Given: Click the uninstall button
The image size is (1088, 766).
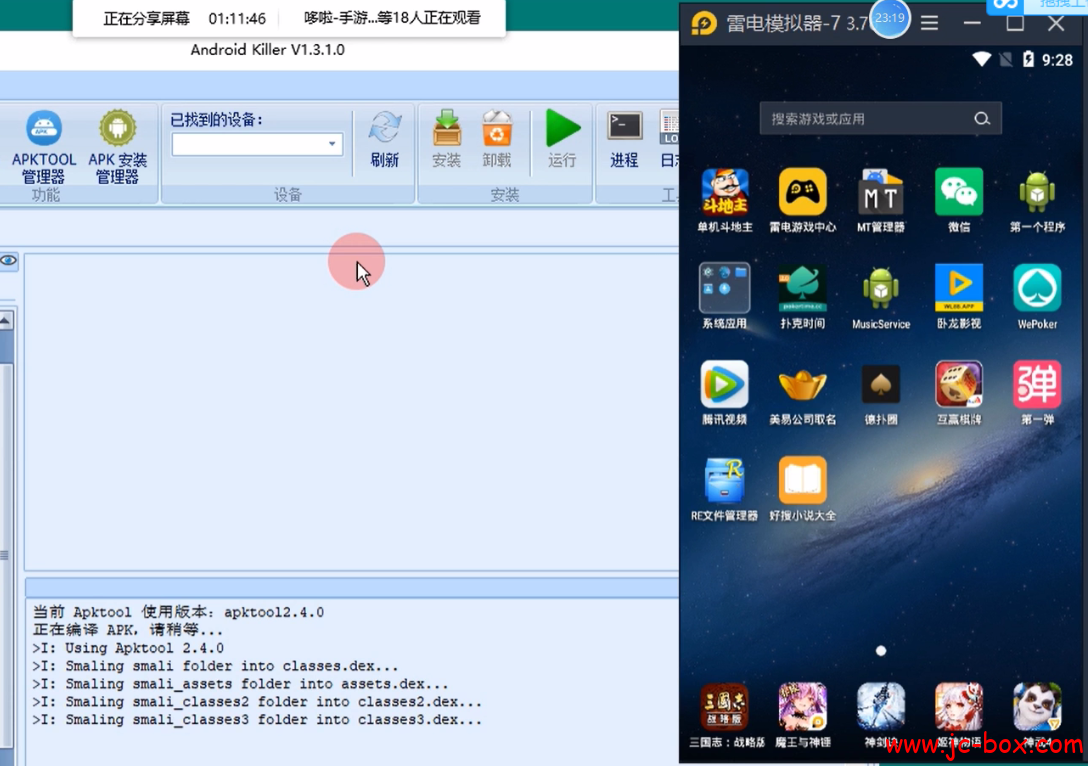Looking at the screenshot, I should coord(497,139).
